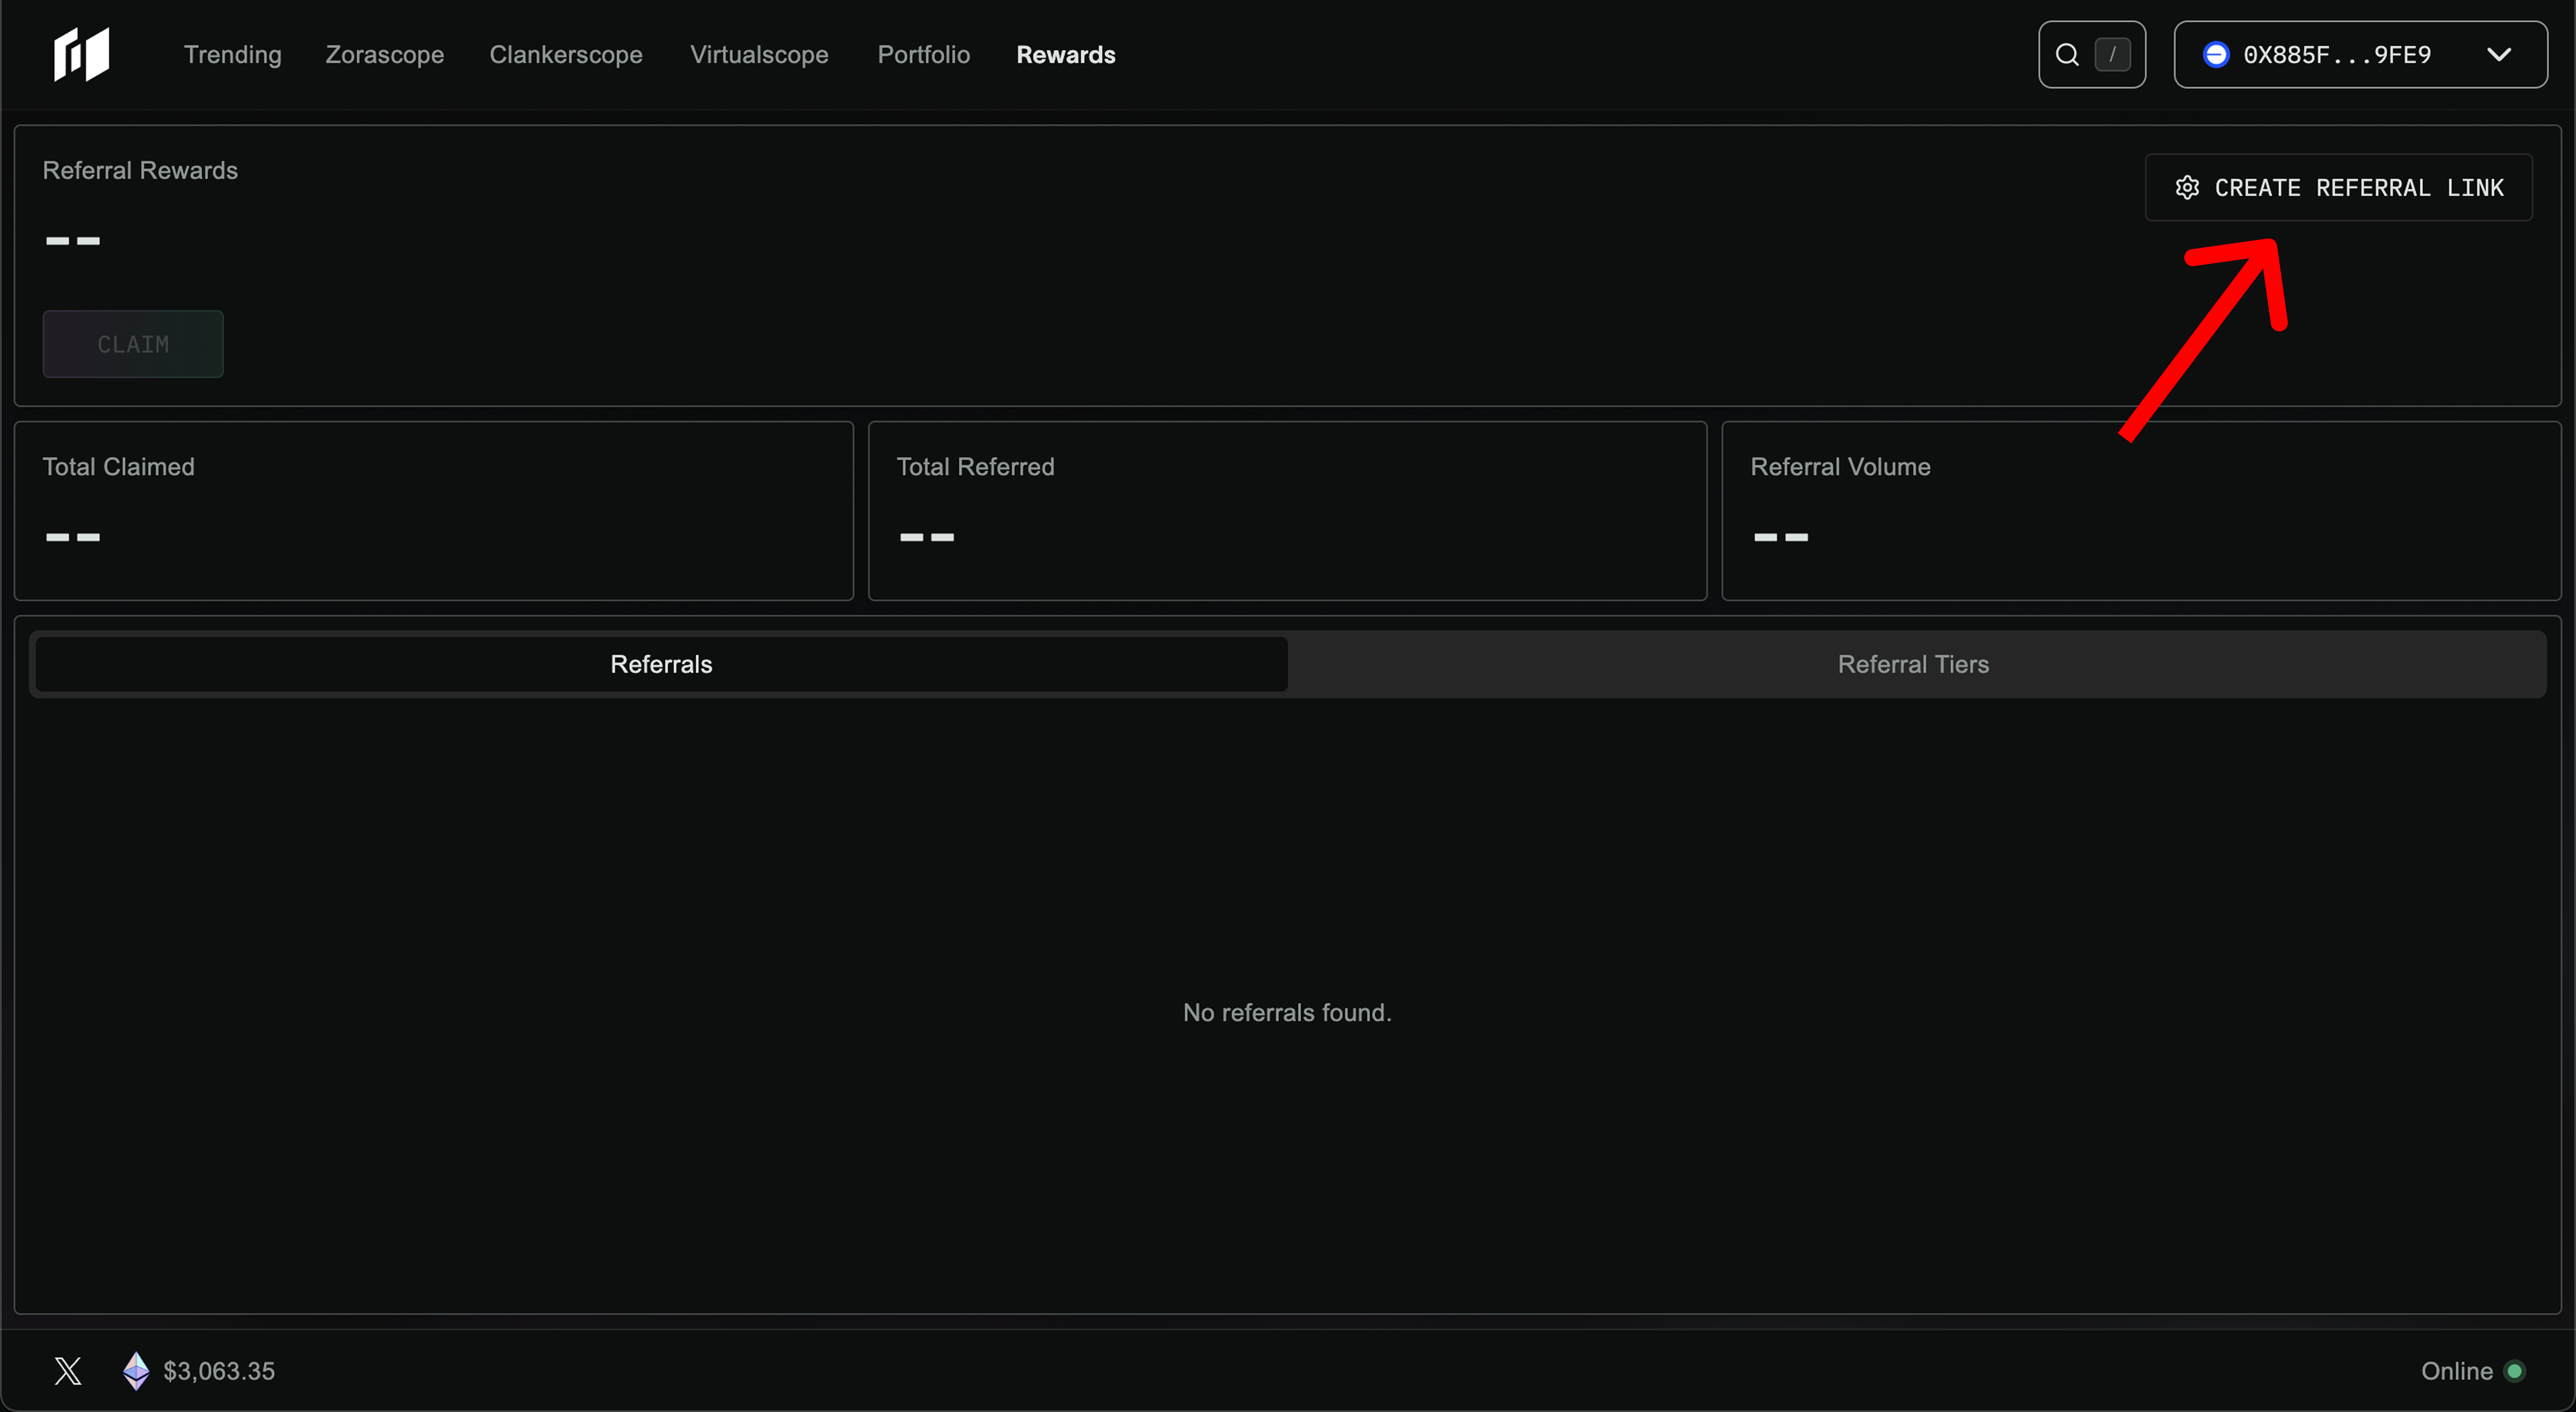
Task: Open the 0X885F...9FE9 account menu
Action: pyautogui.click(x=2337, y=55)
